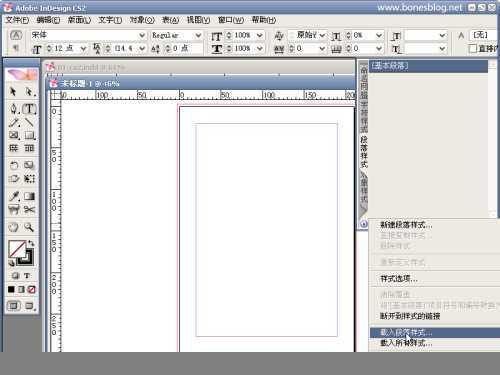Open the vertical scale 100% dropdown
500x375 pixels.
pos(260,35)
